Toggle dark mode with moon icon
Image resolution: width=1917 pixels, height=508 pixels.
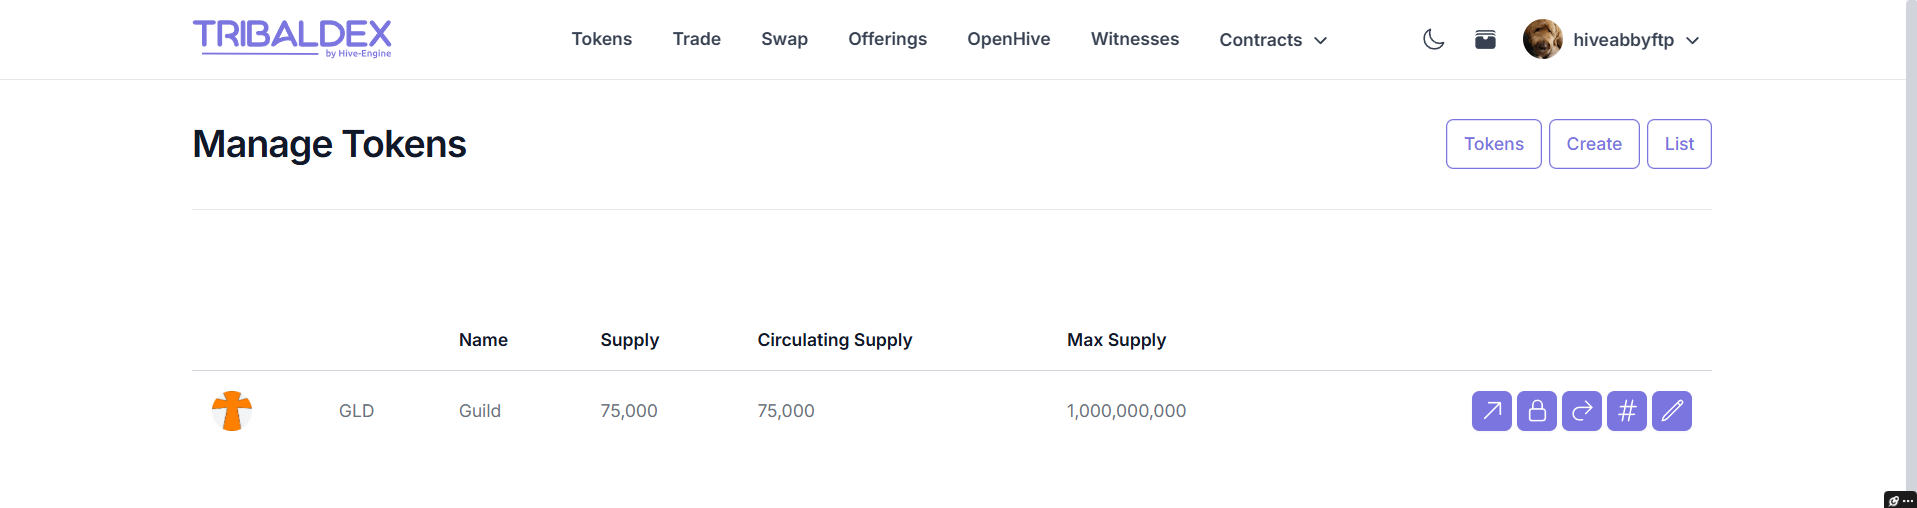click(x=1433, y=39)
